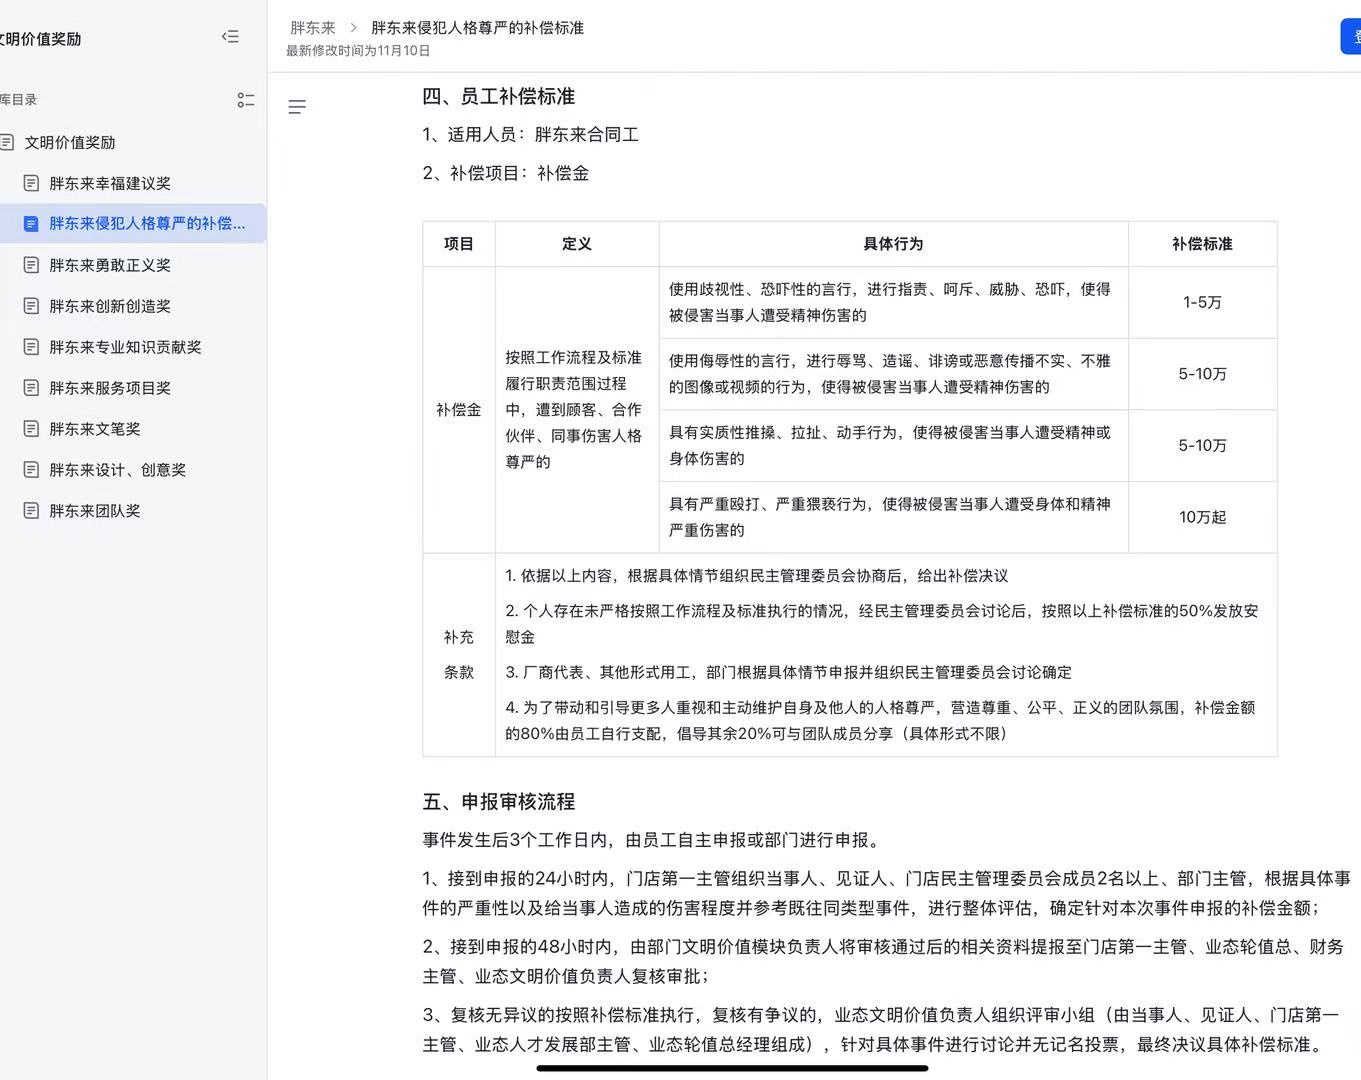This screenshot has width=1361, height=1080.
Task: Click the 文明价值奖励 folder document icon
Action: [7, 142]
